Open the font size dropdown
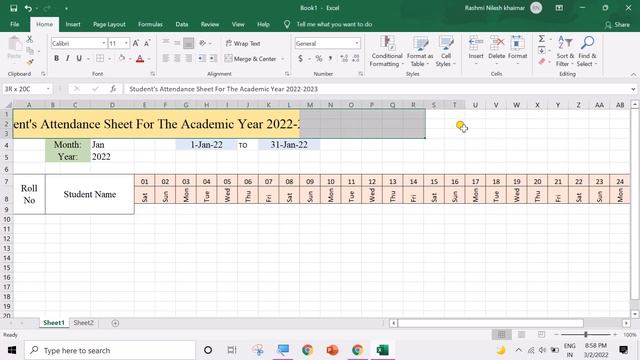Viewport: 640px width, 360px height. (126, 43)
